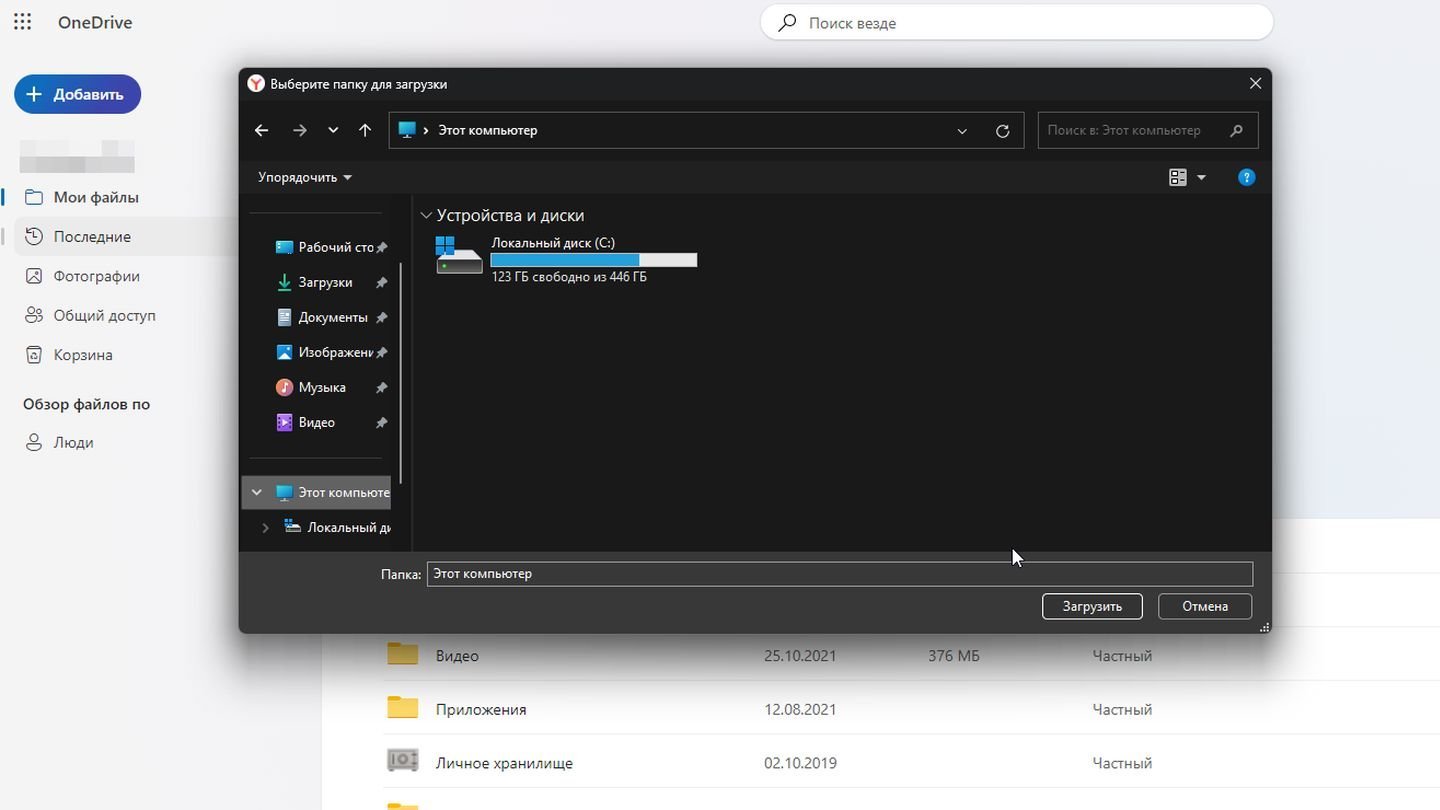Open the OneDrive app launcher grid
1440x810 pixels.
point(22,22)
